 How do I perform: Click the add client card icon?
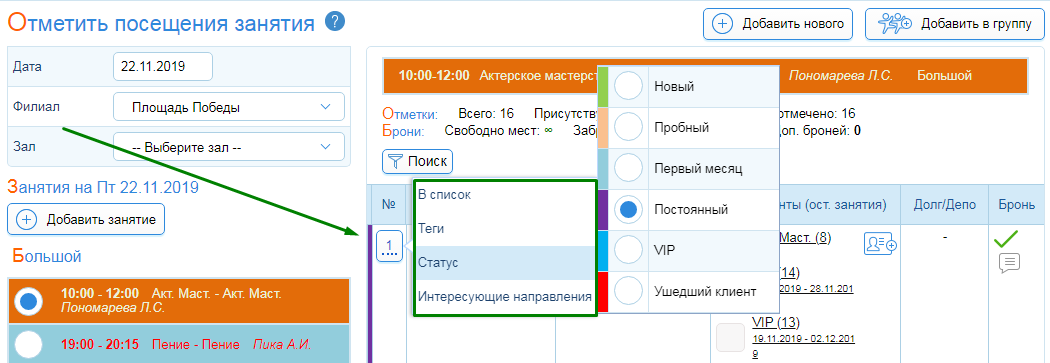[881, 244]
